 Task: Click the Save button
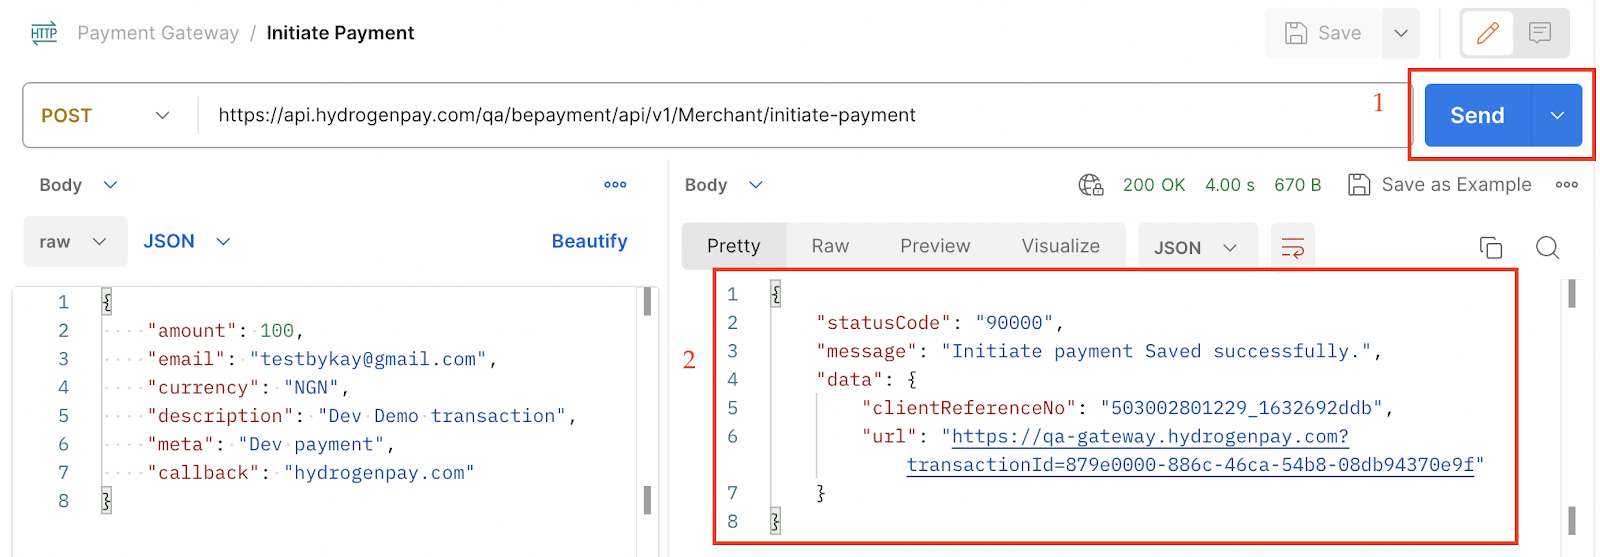click(x=1323, y=33)
